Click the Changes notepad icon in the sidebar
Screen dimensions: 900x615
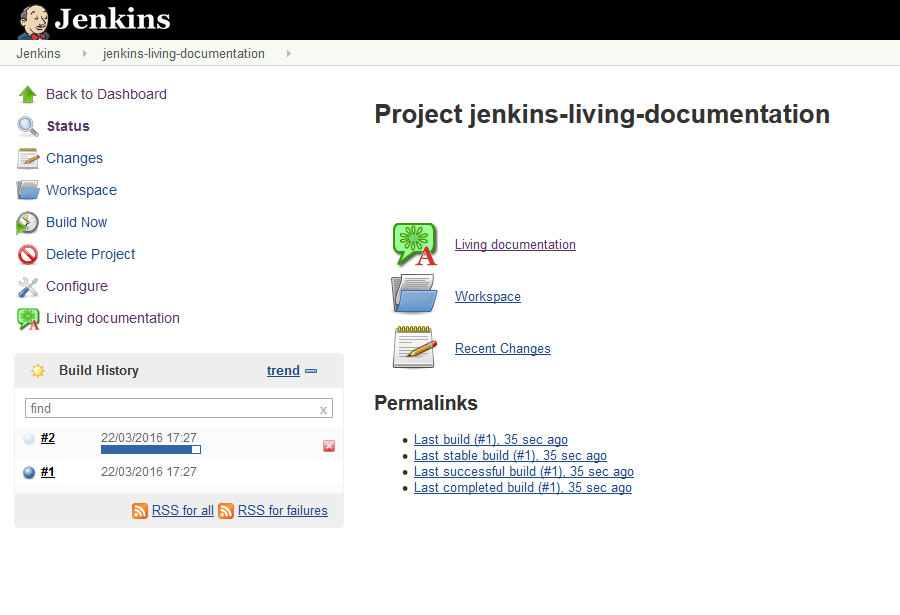(x=28, y=158)
